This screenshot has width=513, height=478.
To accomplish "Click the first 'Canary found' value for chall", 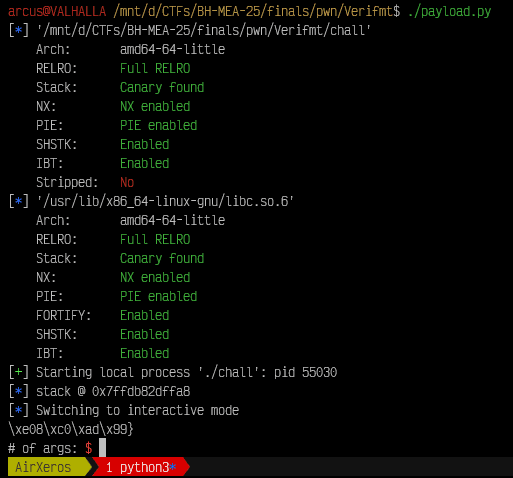I will [x=162, y=88].
